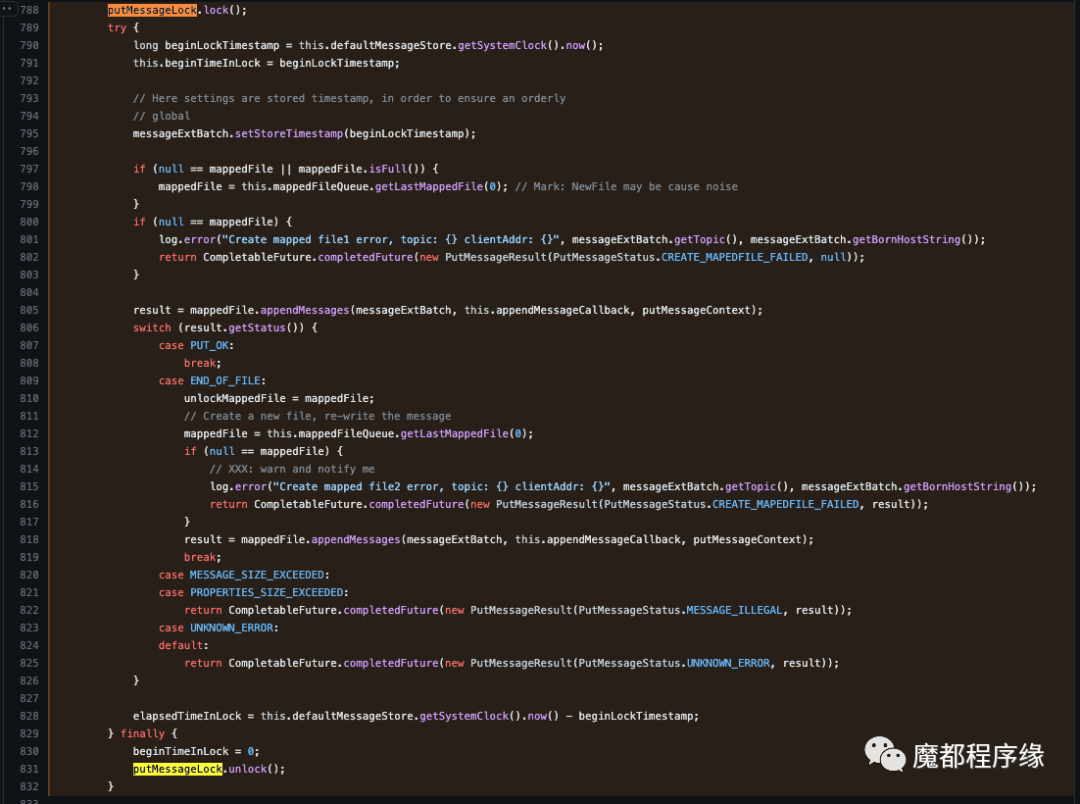This screenshot has height=804, width=1080.
Task: Click the 'lock' method call on line 788
Action: 216,10
